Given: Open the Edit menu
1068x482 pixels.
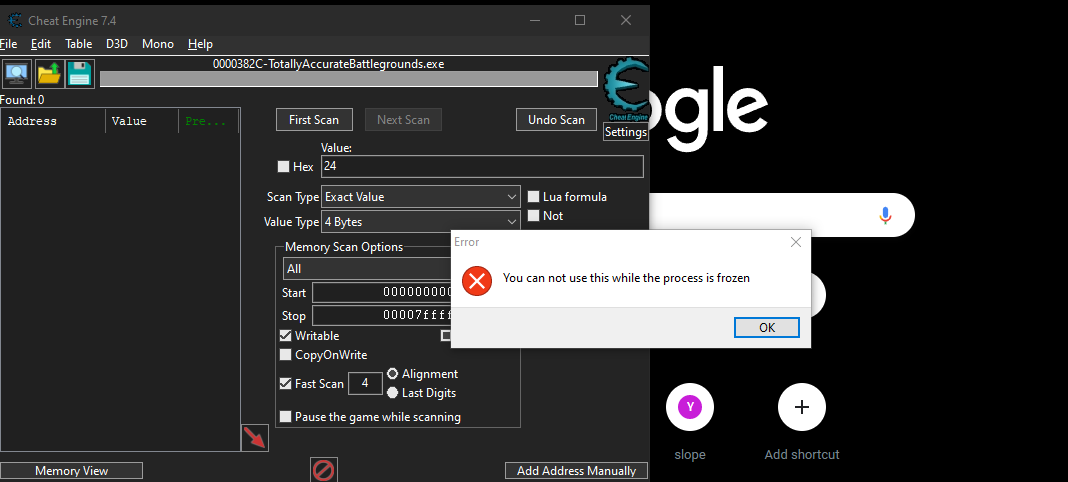Looking at the screenshot, I should pyautogui.click(x=41, y=44).
